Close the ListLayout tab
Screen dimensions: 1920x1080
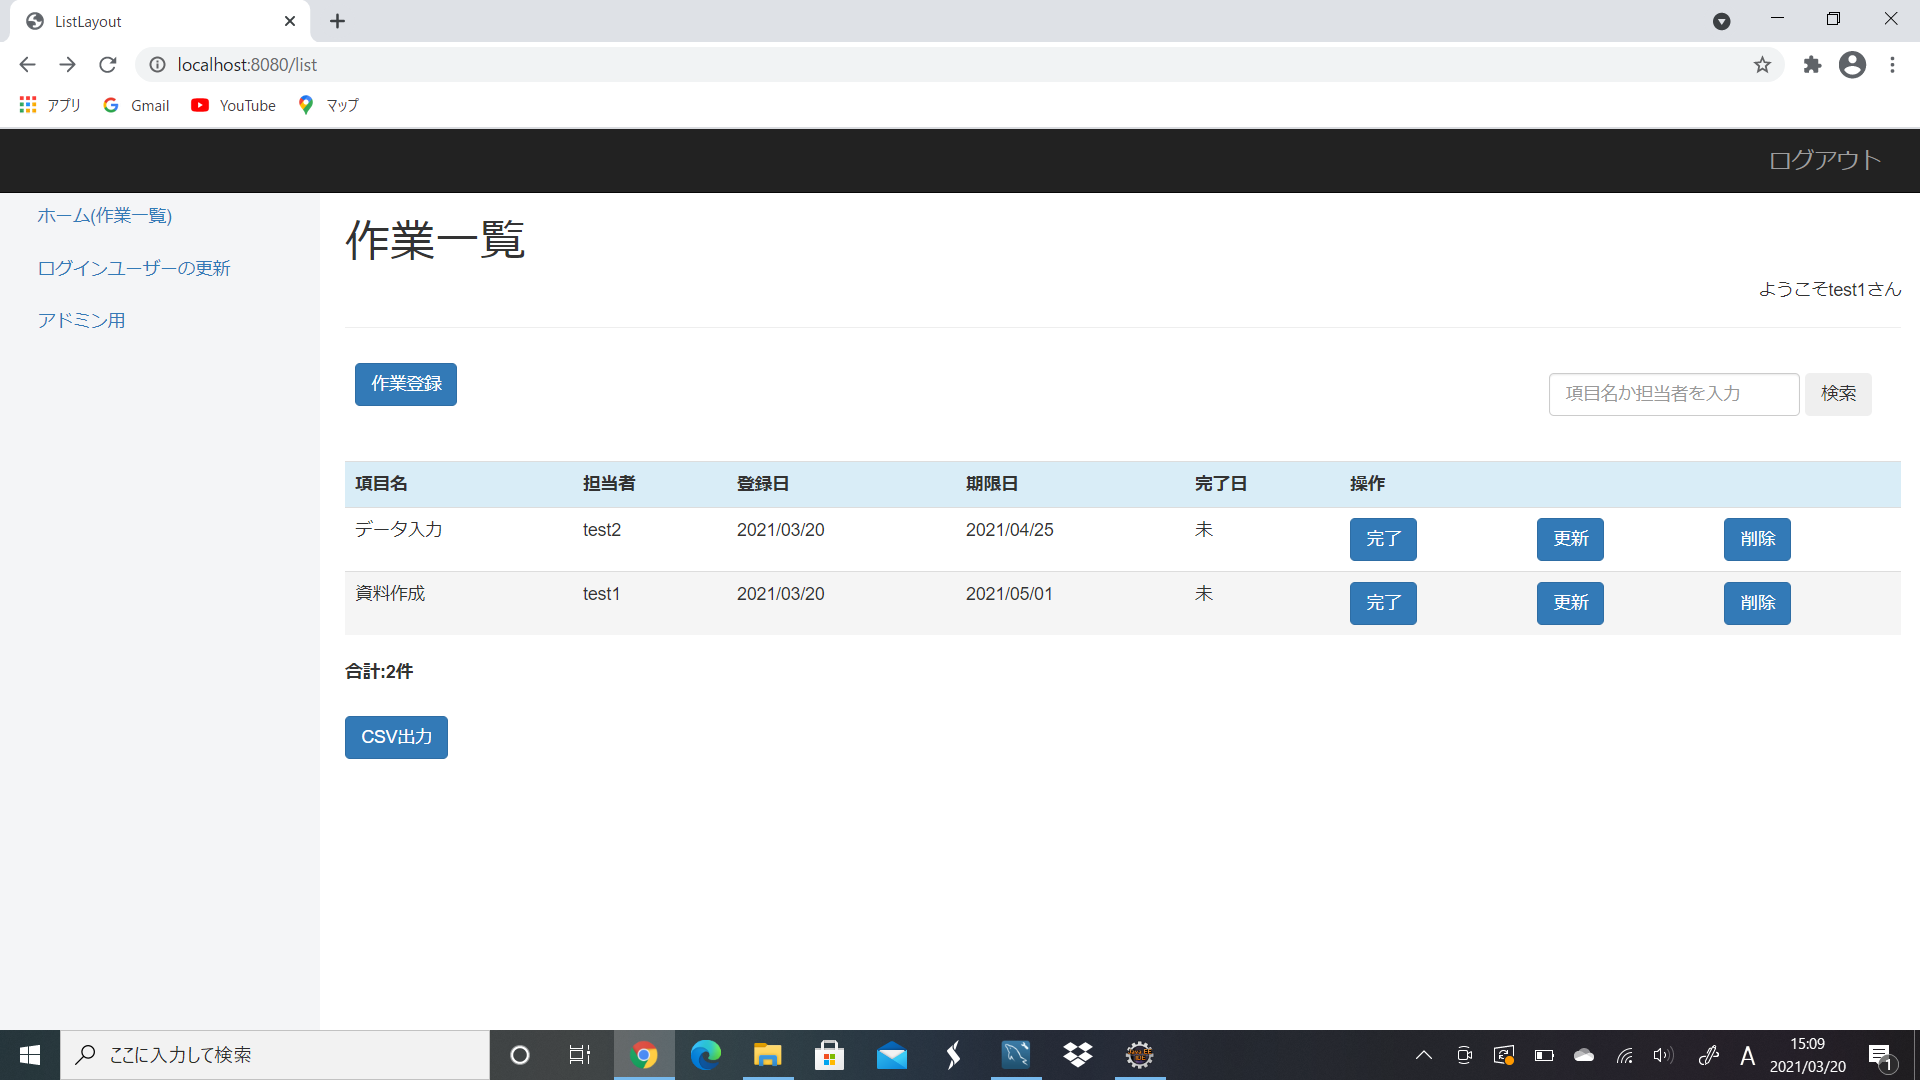tap(290, 21)
